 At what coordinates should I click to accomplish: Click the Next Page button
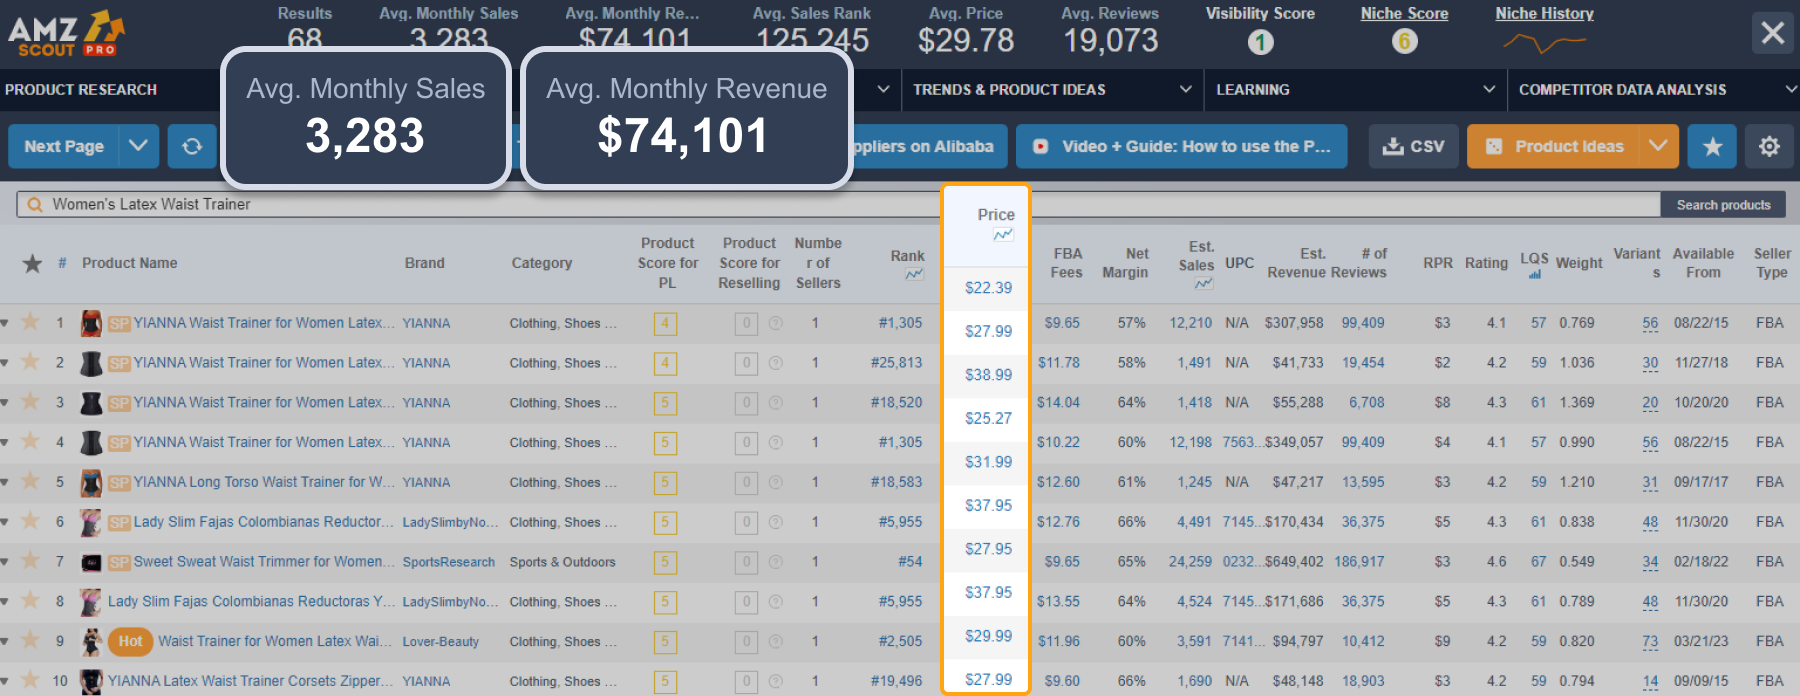(64, 146)
